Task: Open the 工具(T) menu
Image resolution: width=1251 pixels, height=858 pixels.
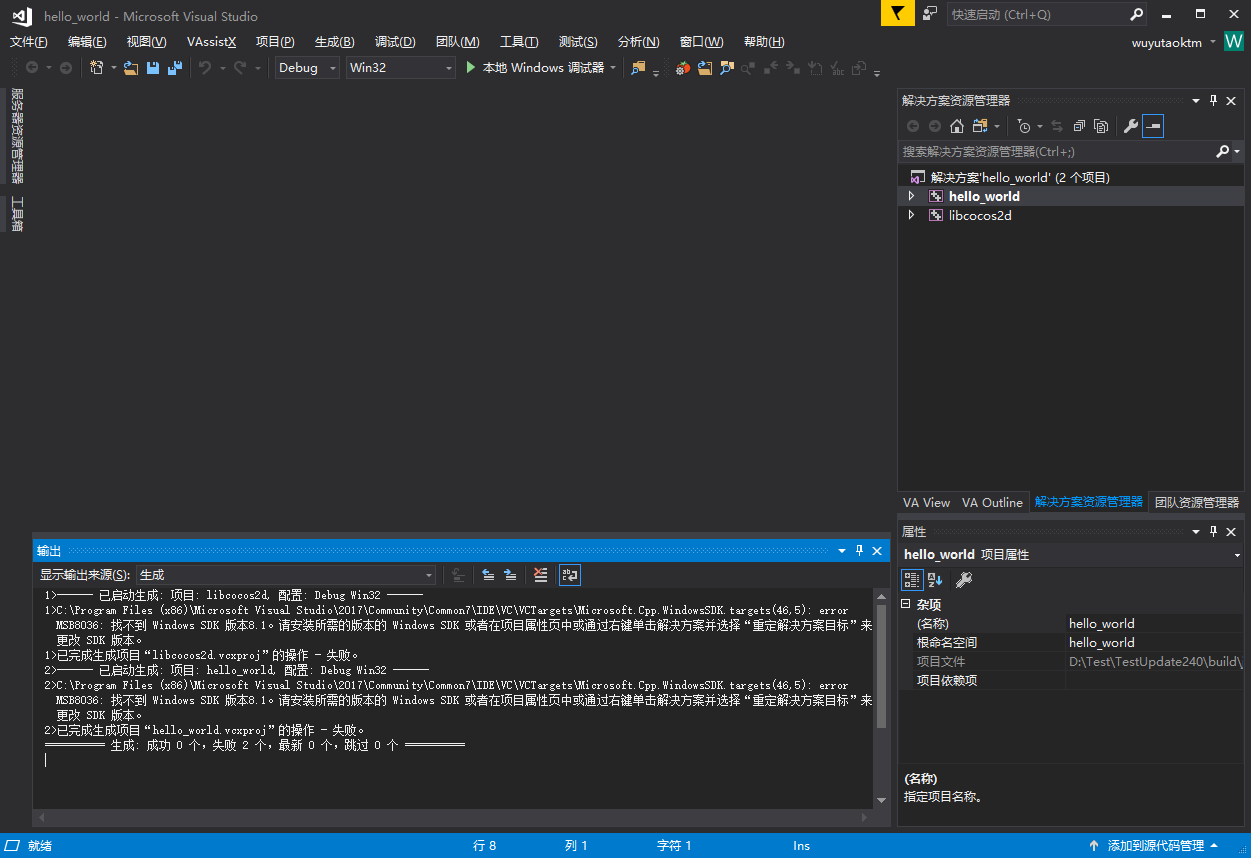Action: click(x=519, y=42)
